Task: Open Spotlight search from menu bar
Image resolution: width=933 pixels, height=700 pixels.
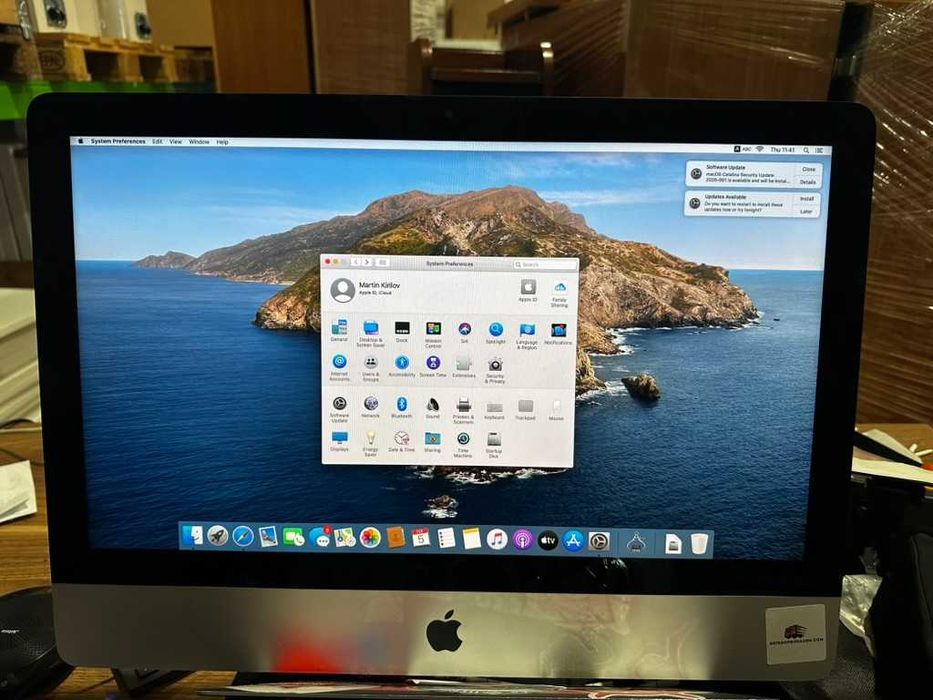Action: tap(806, 150)
